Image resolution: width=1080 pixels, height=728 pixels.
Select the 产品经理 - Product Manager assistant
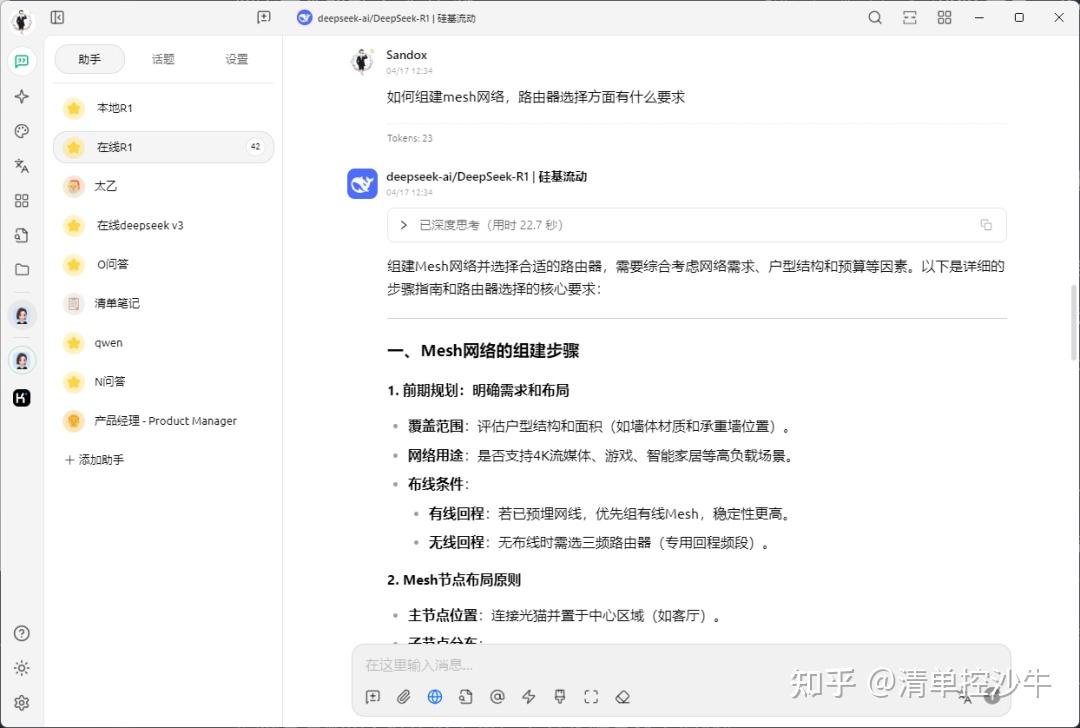click(163, 420)
